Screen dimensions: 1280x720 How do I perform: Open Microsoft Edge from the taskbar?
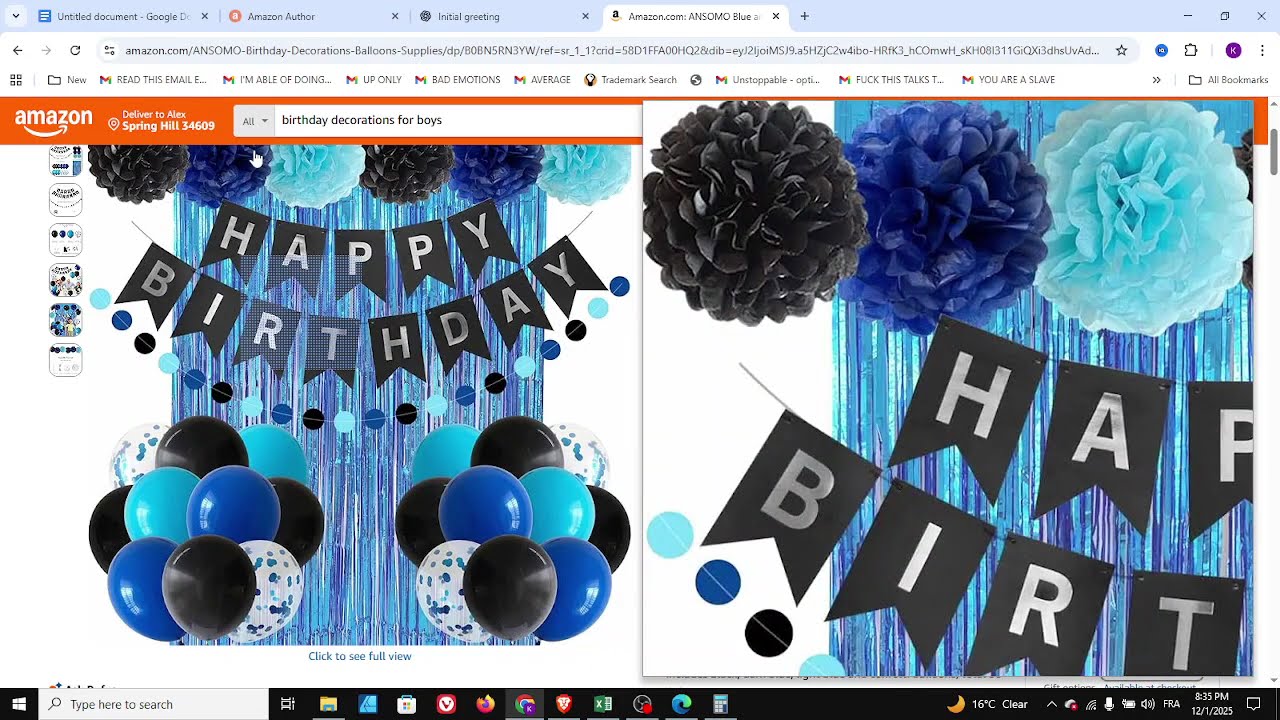[x=682, y=704]
